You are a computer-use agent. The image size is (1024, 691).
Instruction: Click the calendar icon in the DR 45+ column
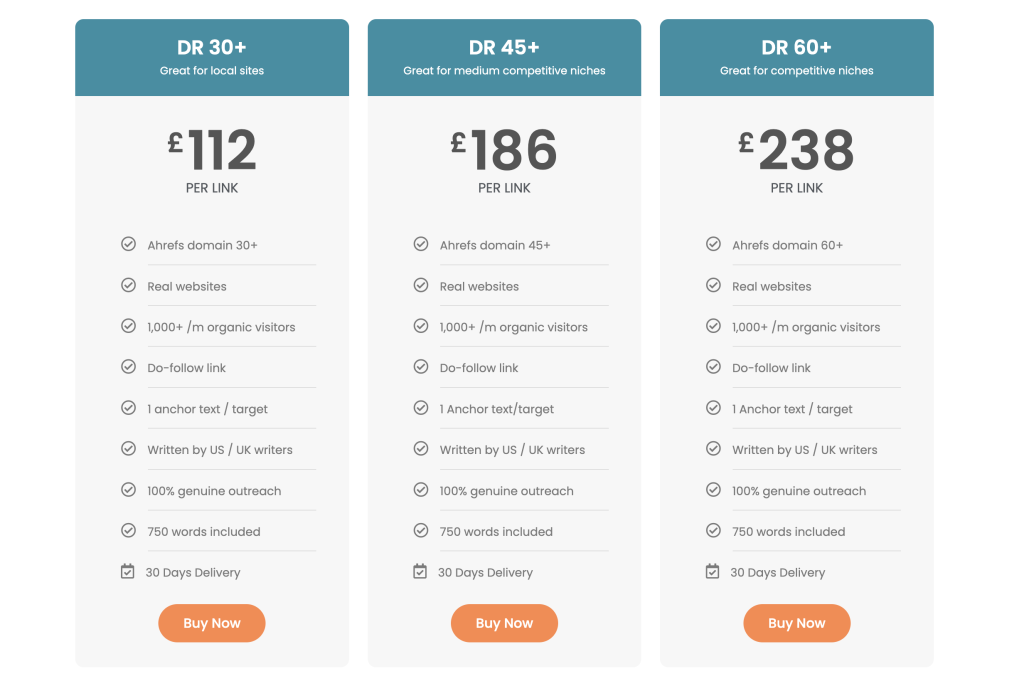[421, 571]
